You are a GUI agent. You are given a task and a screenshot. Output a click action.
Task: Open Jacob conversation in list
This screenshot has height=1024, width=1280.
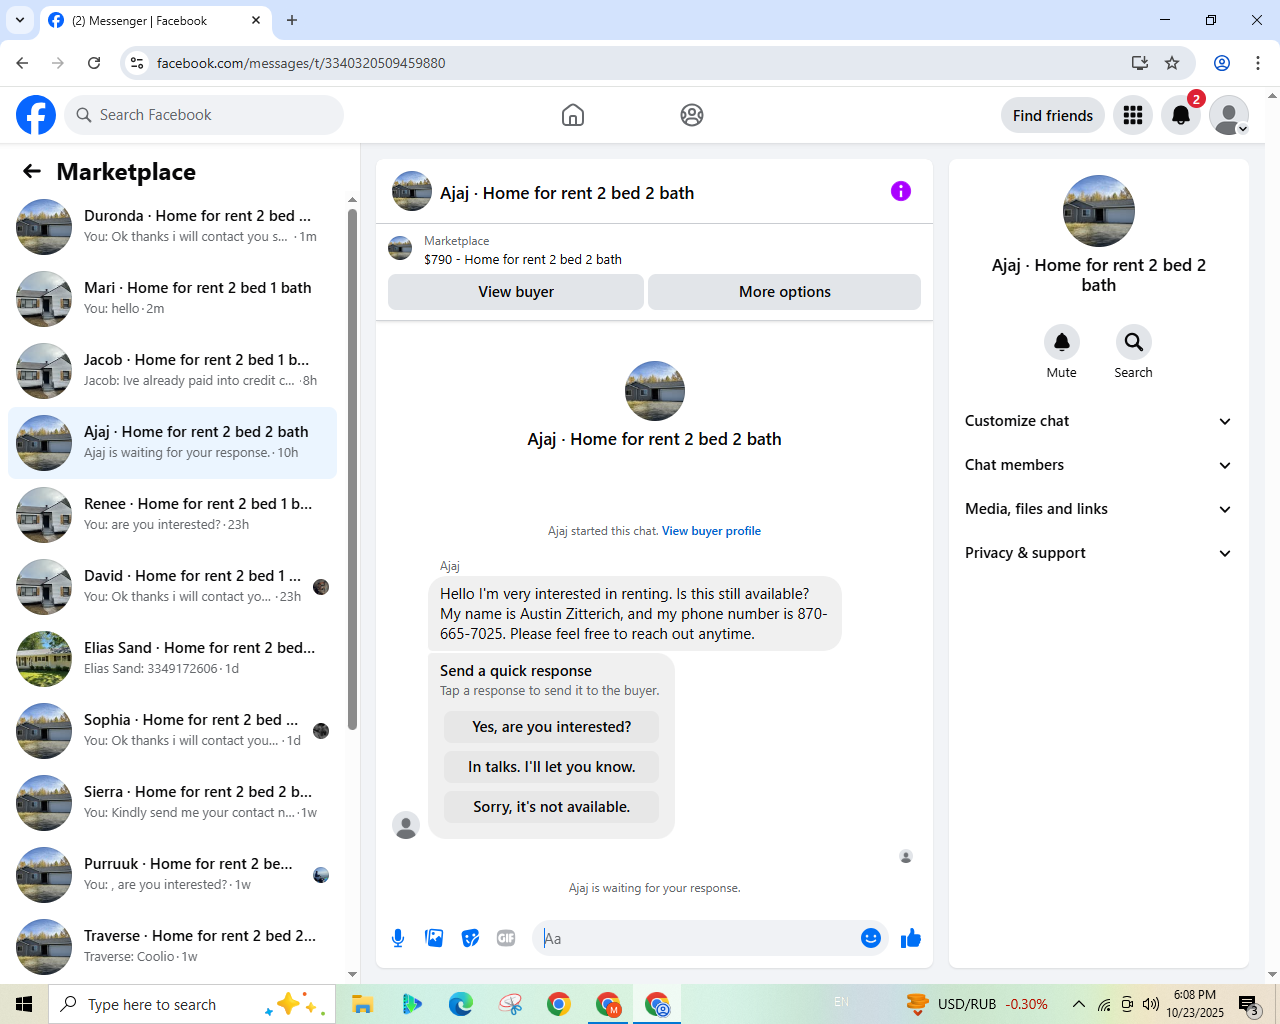coord(173,371)
